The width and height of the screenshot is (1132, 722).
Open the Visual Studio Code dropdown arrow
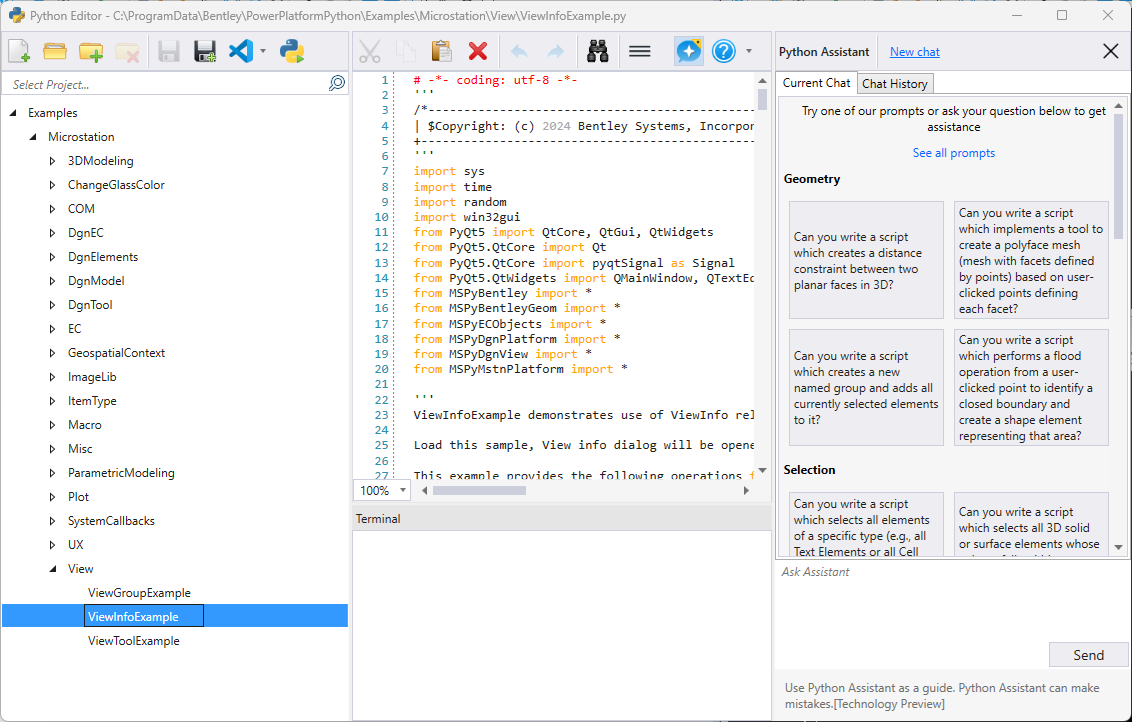click(x=263, y=51)
